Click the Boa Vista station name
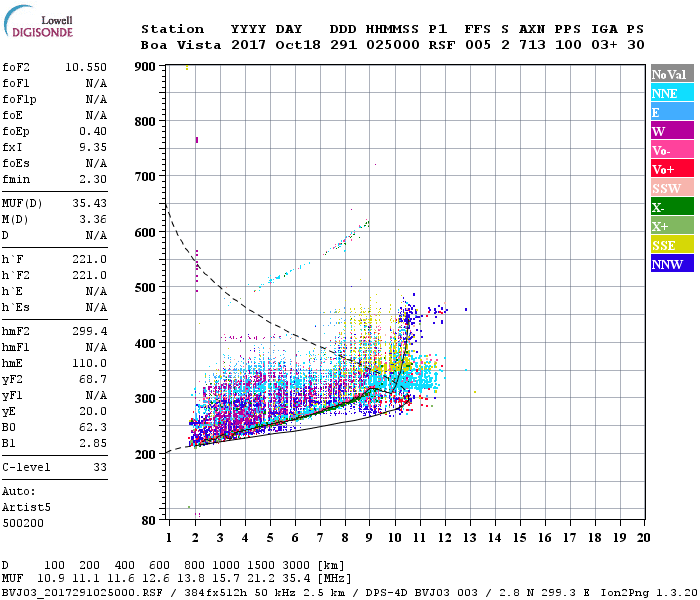 pyautogui.click(x=181, y=45)
